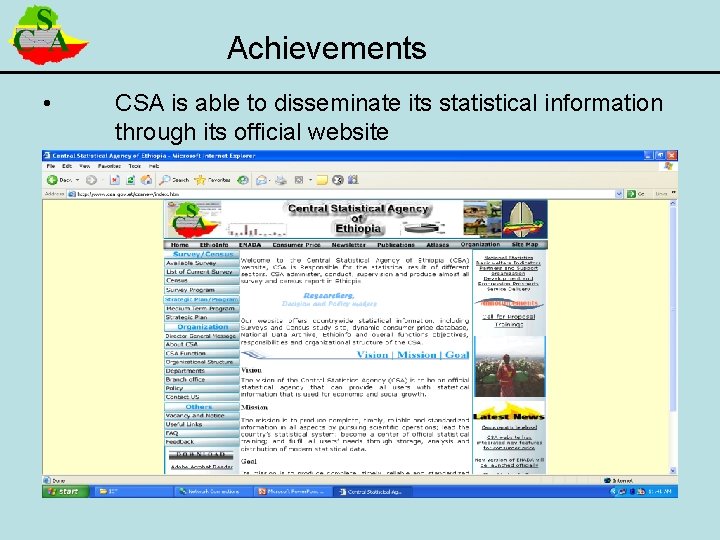Click the yellow Discuss folder toolbar icon
The image size is (720, 540).
coord(322,180)
